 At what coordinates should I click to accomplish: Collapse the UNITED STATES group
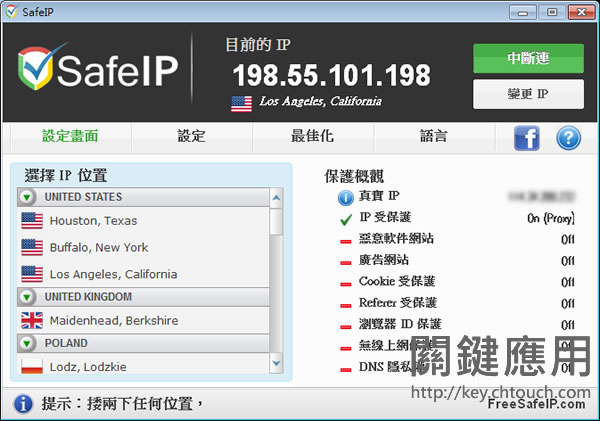tap(27, 197)
